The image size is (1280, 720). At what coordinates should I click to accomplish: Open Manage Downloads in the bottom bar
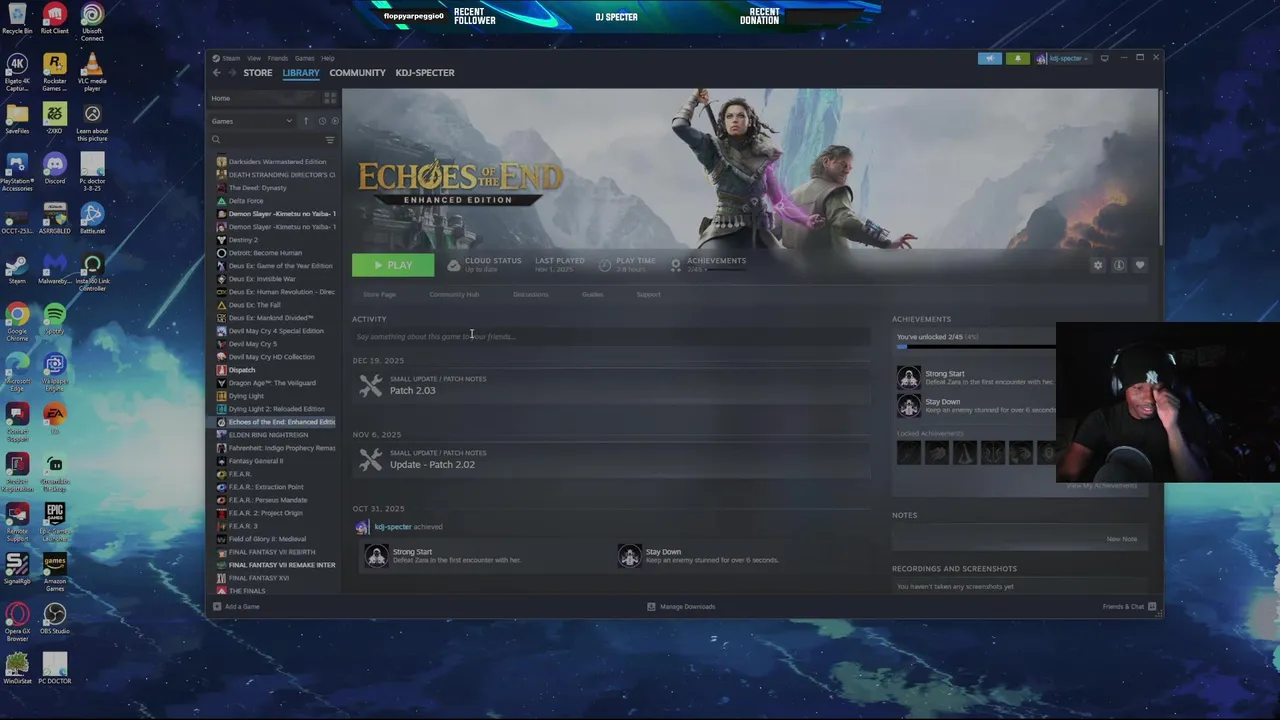(681, 606)
